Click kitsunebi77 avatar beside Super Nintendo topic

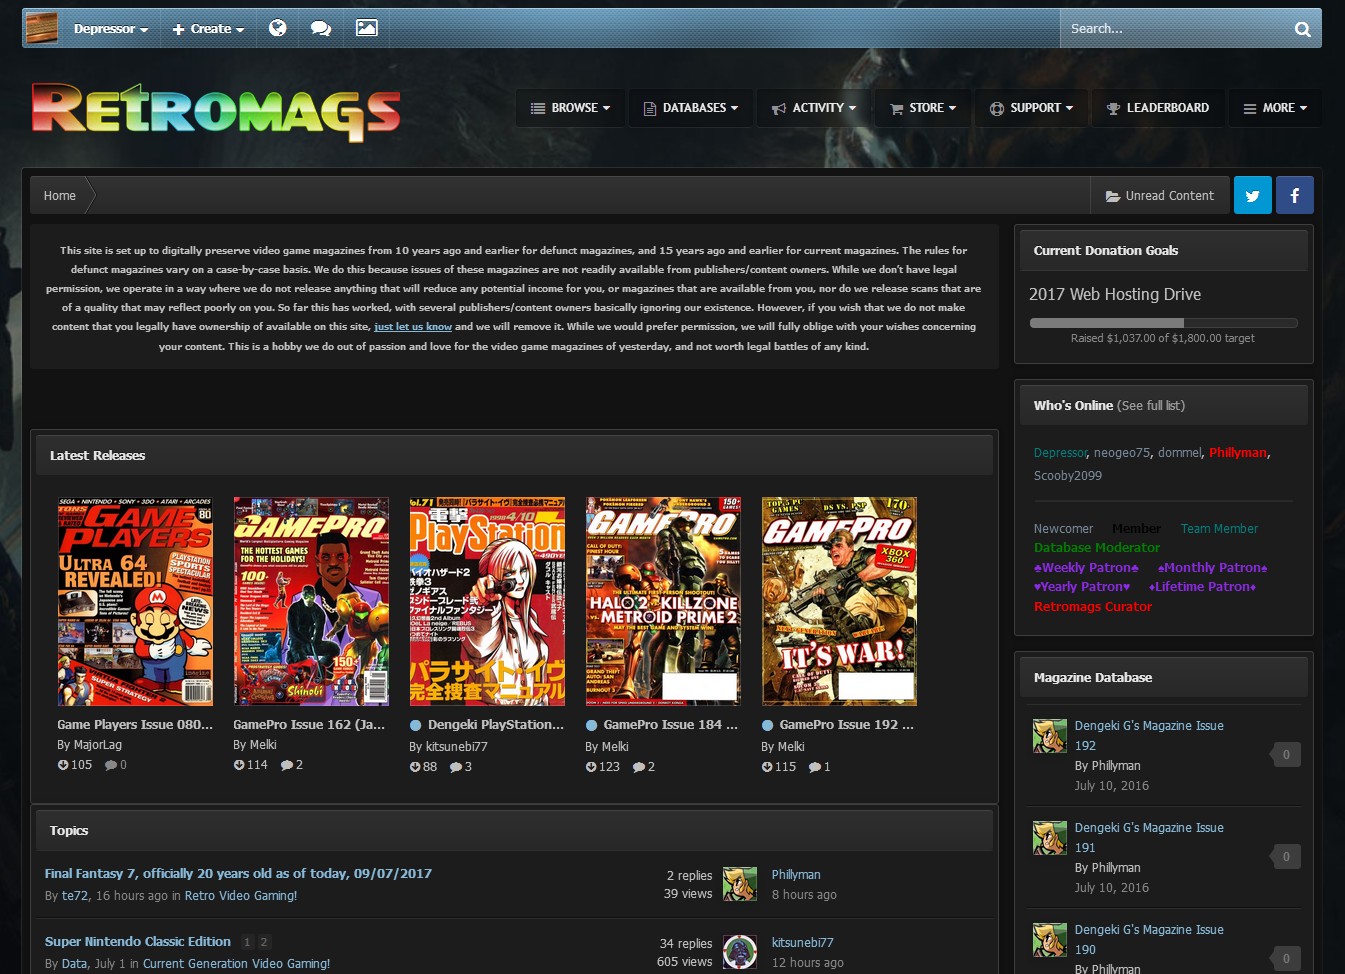point(740,952)
